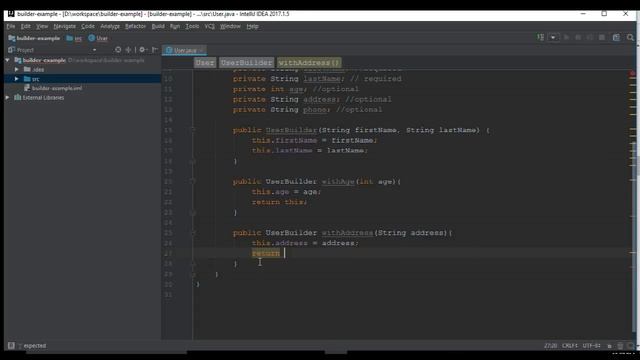Image resolution: width=640 pixels, height=360 pixels.
Task: Open the Help menu
Action: coord(252,26)
